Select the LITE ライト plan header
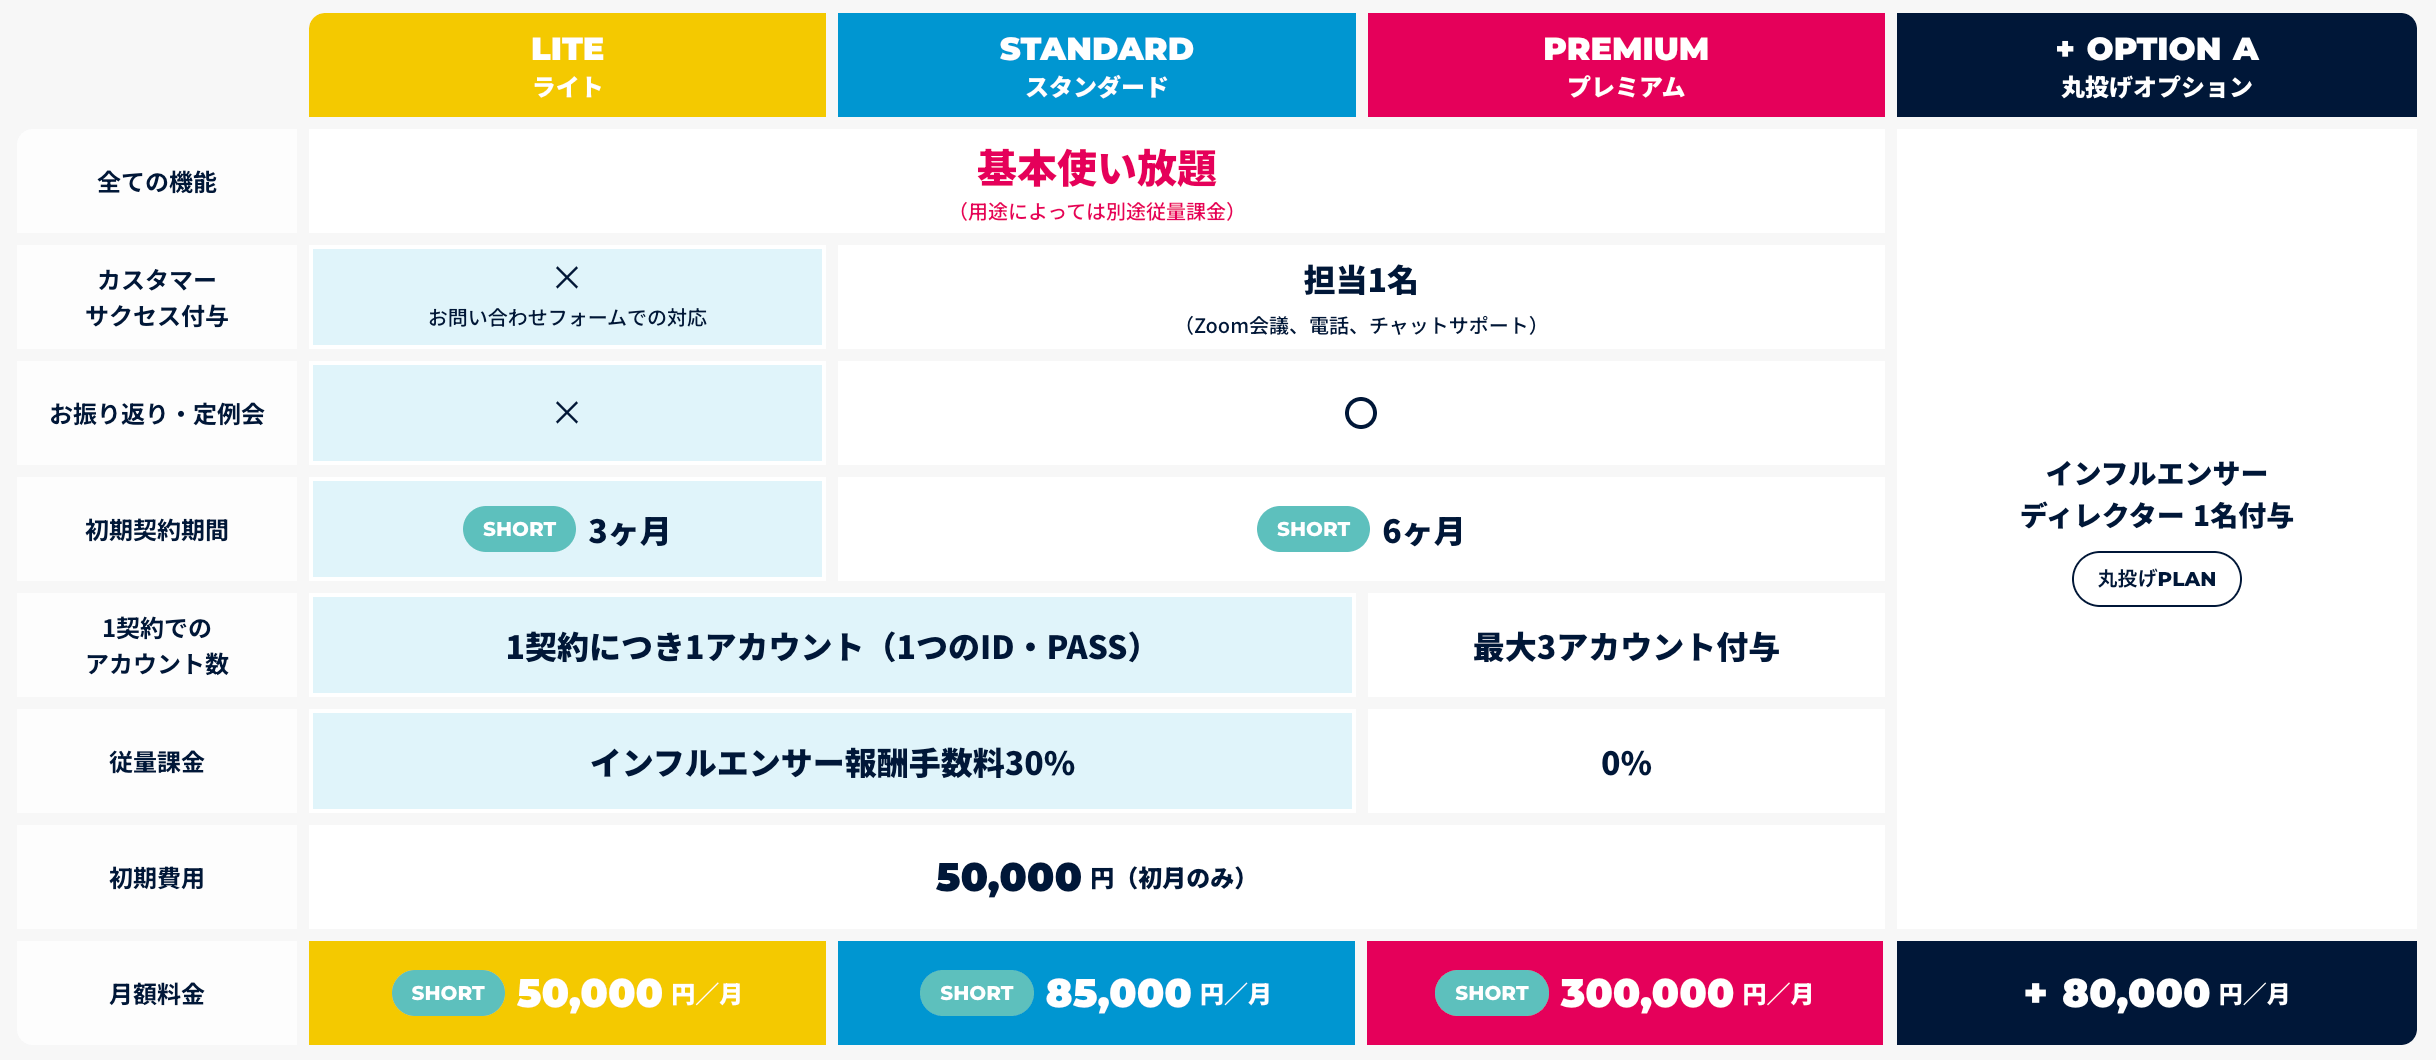The width and height of the screenshot is (2436, 1060). [567, 65]
